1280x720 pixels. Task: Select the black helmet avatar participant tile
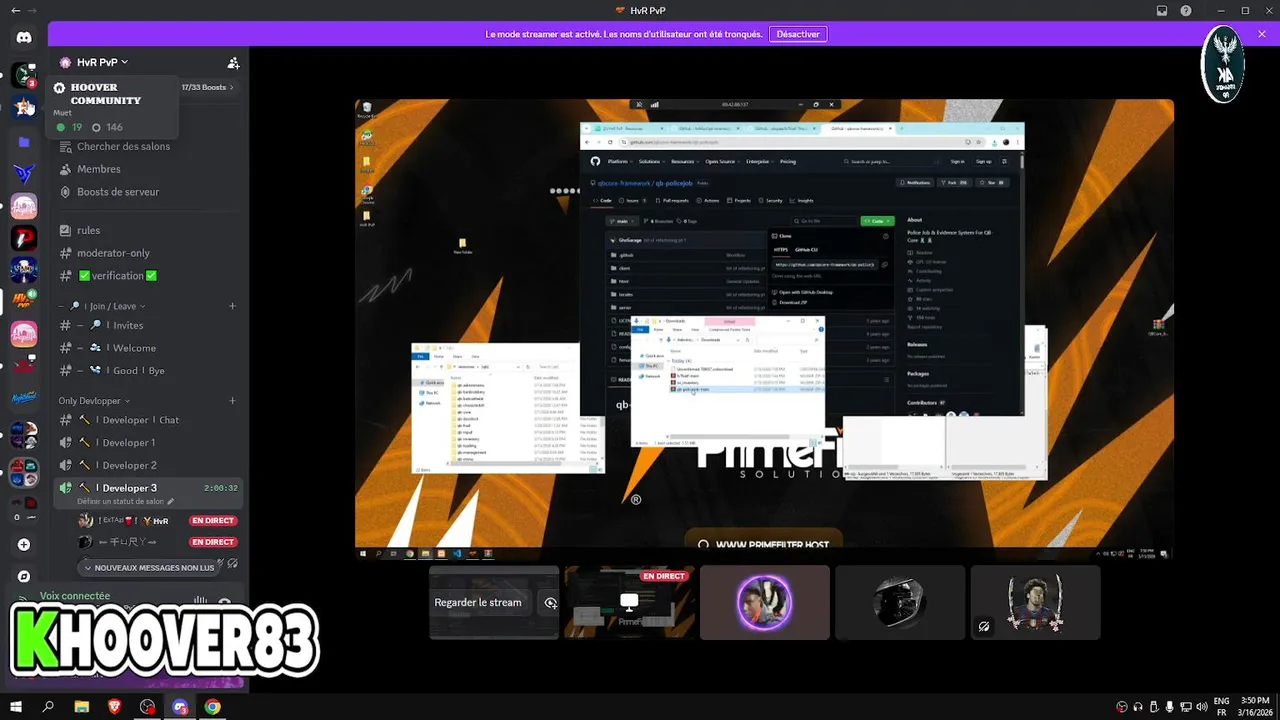[900, 603]
